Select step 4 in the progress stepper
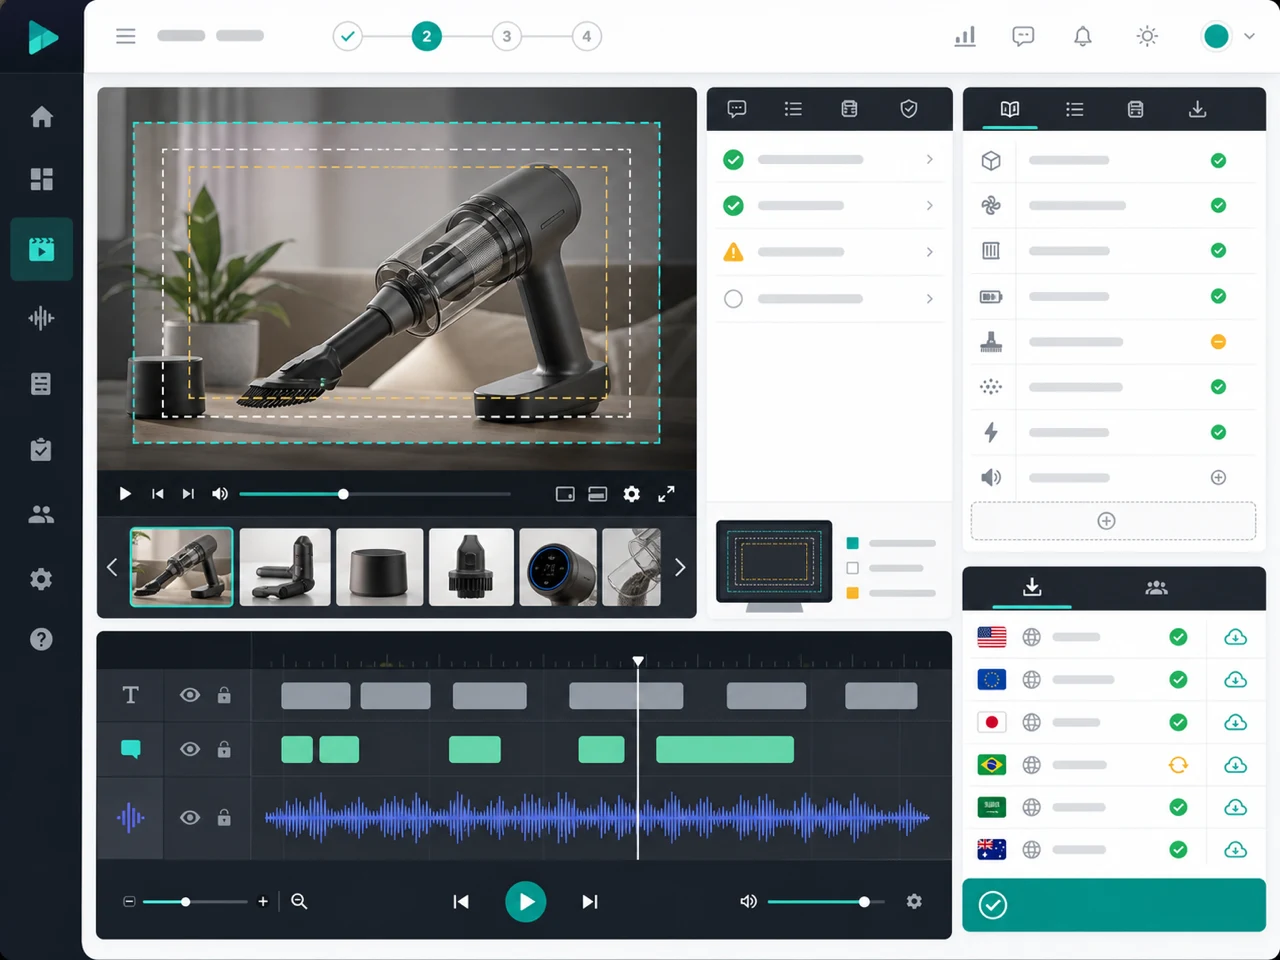Image resolution: width=1280 pixels, height=960 pixels. pos(586,37)
